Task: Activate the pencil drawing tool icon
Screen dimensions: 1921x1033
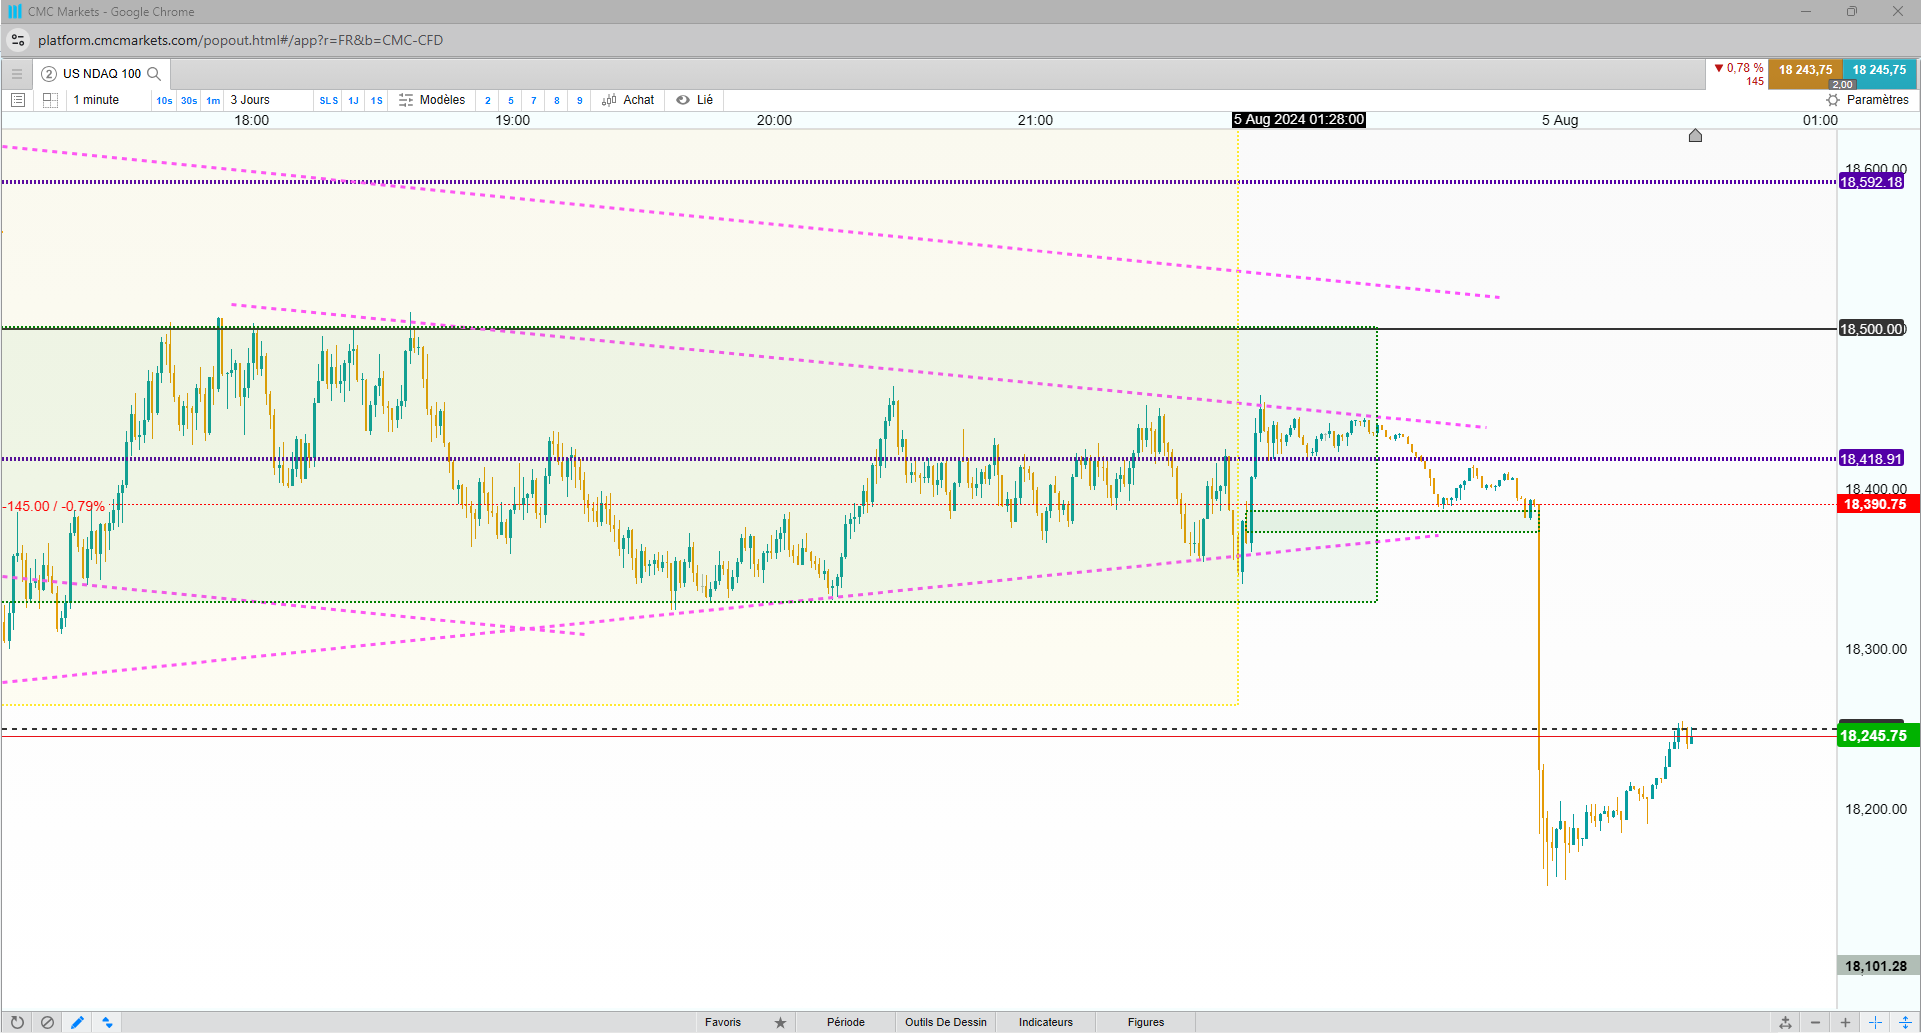Action: 77,1022
